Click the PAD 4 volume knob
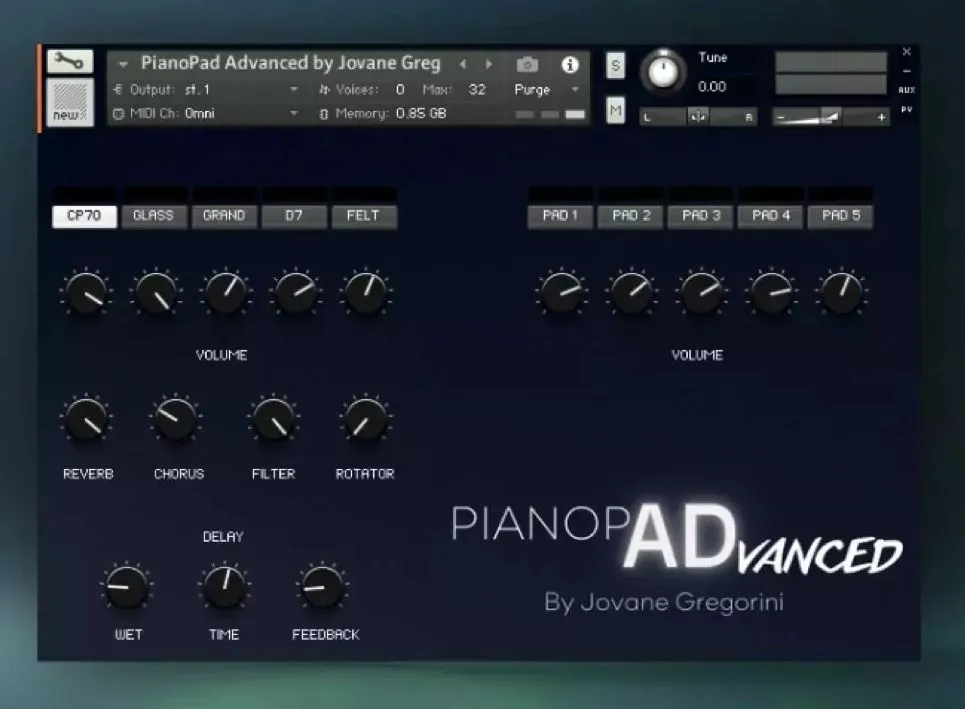The image size is (965, 709). point(772,293)
